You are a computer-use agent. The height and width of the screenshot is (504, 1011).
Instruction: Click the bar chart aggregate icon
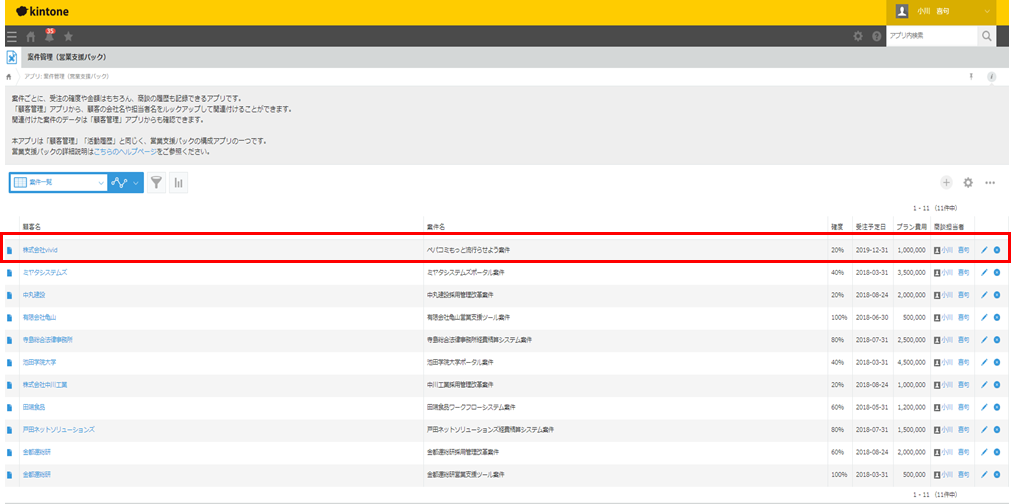[x=179, y=183]
